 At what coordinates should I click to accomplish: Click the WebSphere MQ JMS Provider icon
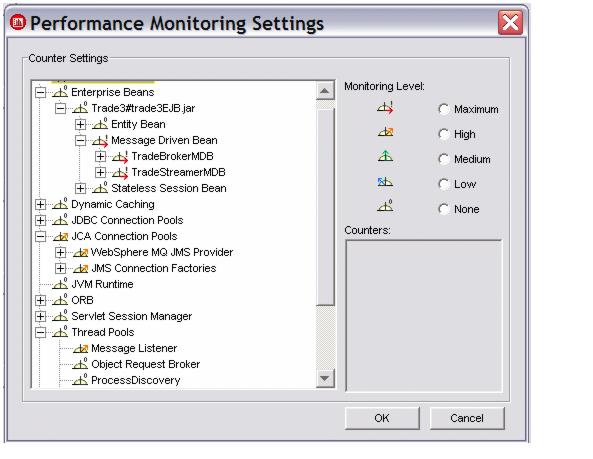(x=80, y=253)
